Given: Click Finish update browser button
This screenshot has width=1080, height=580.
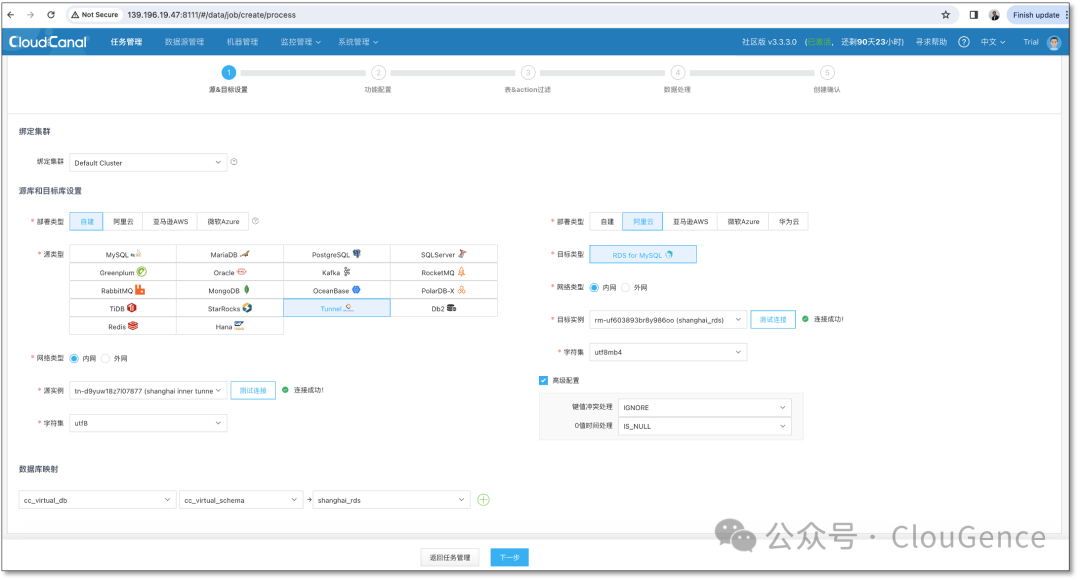Looking at the screenshot, I should pos(1036,14).
